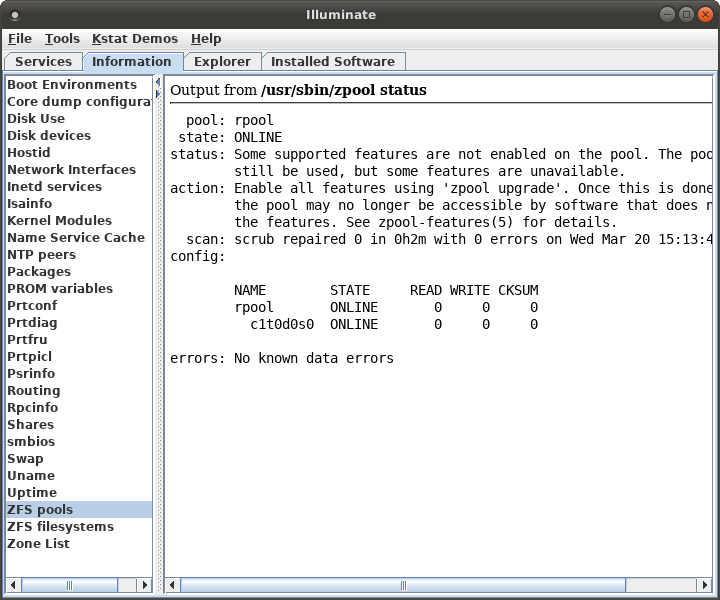The image size is (720, 600).
Task: Select Prtpicl entry
Action: [79, 356]
